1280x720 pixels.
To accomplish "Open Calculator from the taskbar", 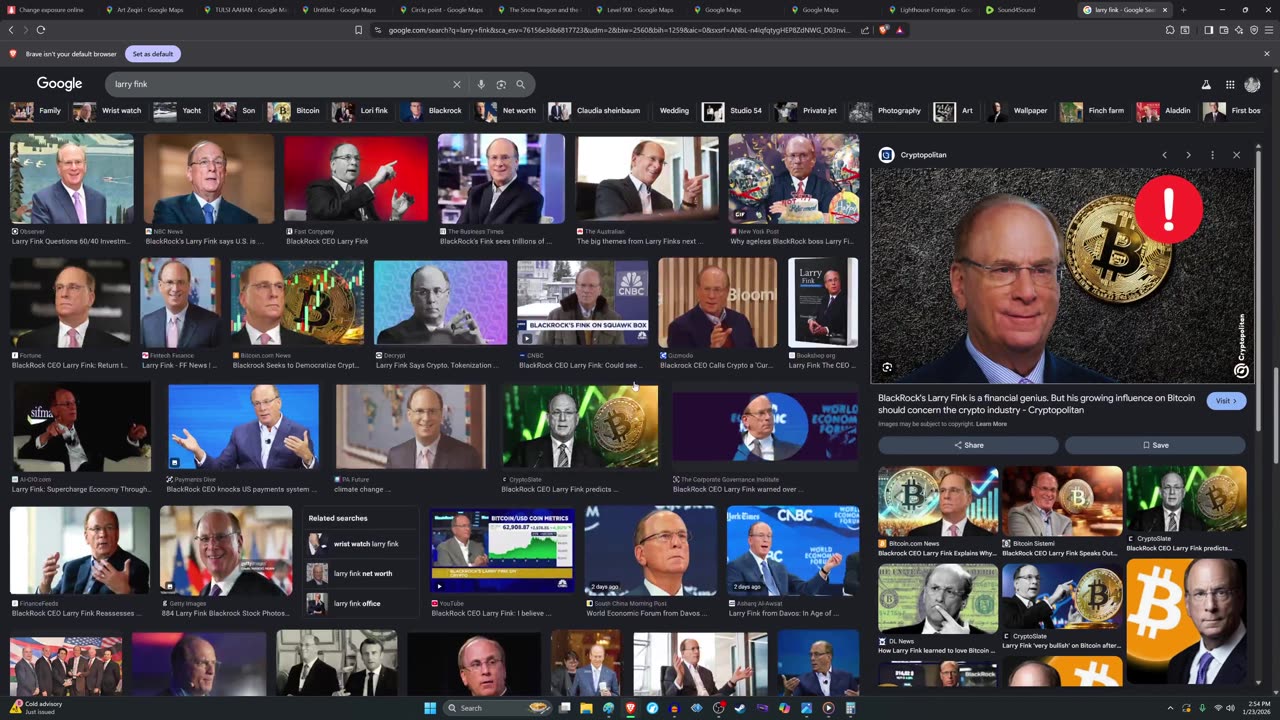I will tap(850, 708).
